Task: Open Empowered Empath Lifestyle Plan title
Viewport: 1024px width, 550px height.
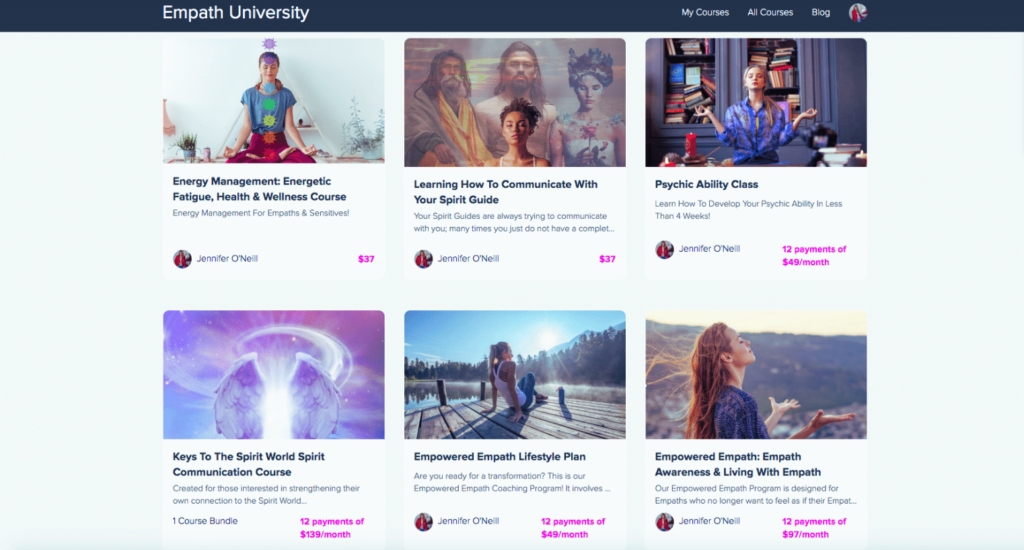Action: pyautogui.click(x=499, y=457)
